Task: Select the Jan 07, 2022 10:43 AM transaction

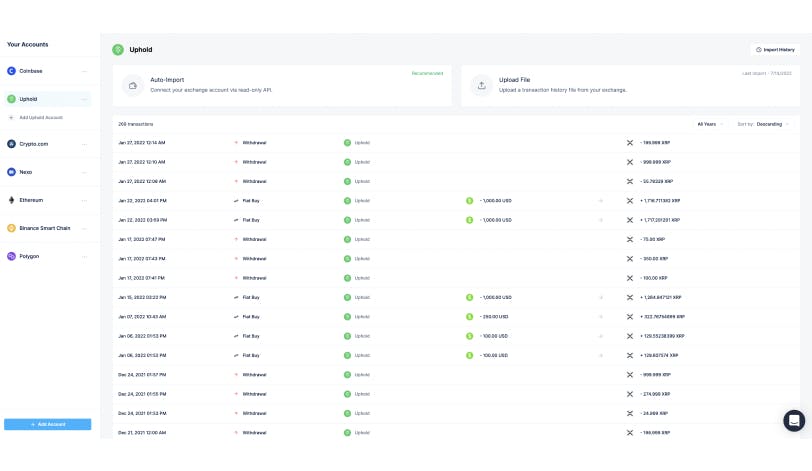Action: click(456, 317)
